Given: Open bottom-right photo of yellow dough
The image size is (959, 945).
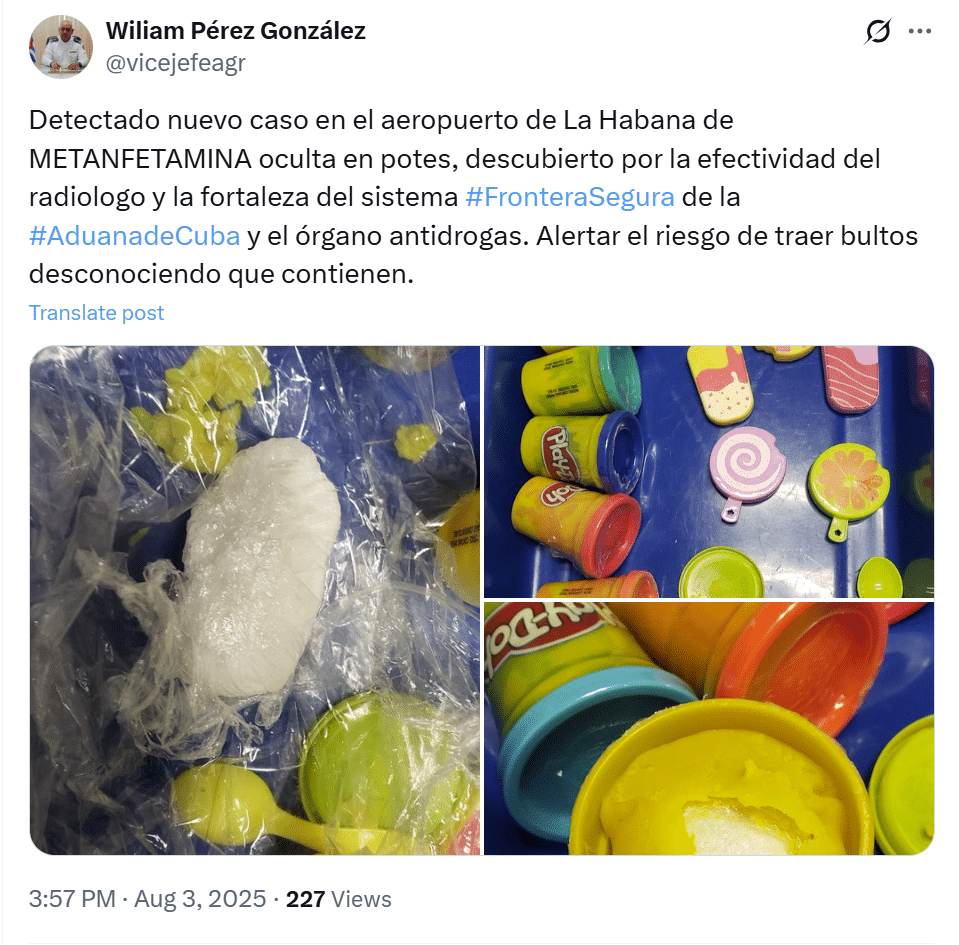Looking at the screenshot, I should (x=709, y=728).
